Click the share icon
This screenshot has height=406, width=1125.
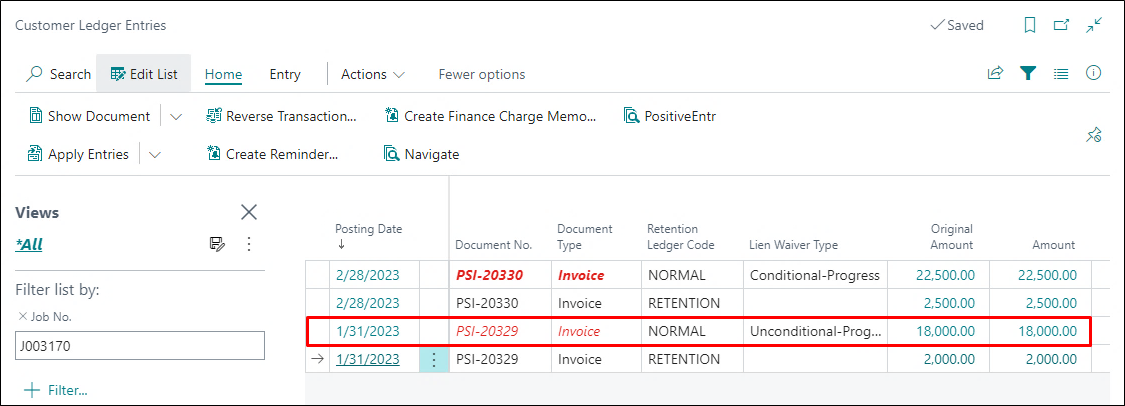tap(995, 74)
